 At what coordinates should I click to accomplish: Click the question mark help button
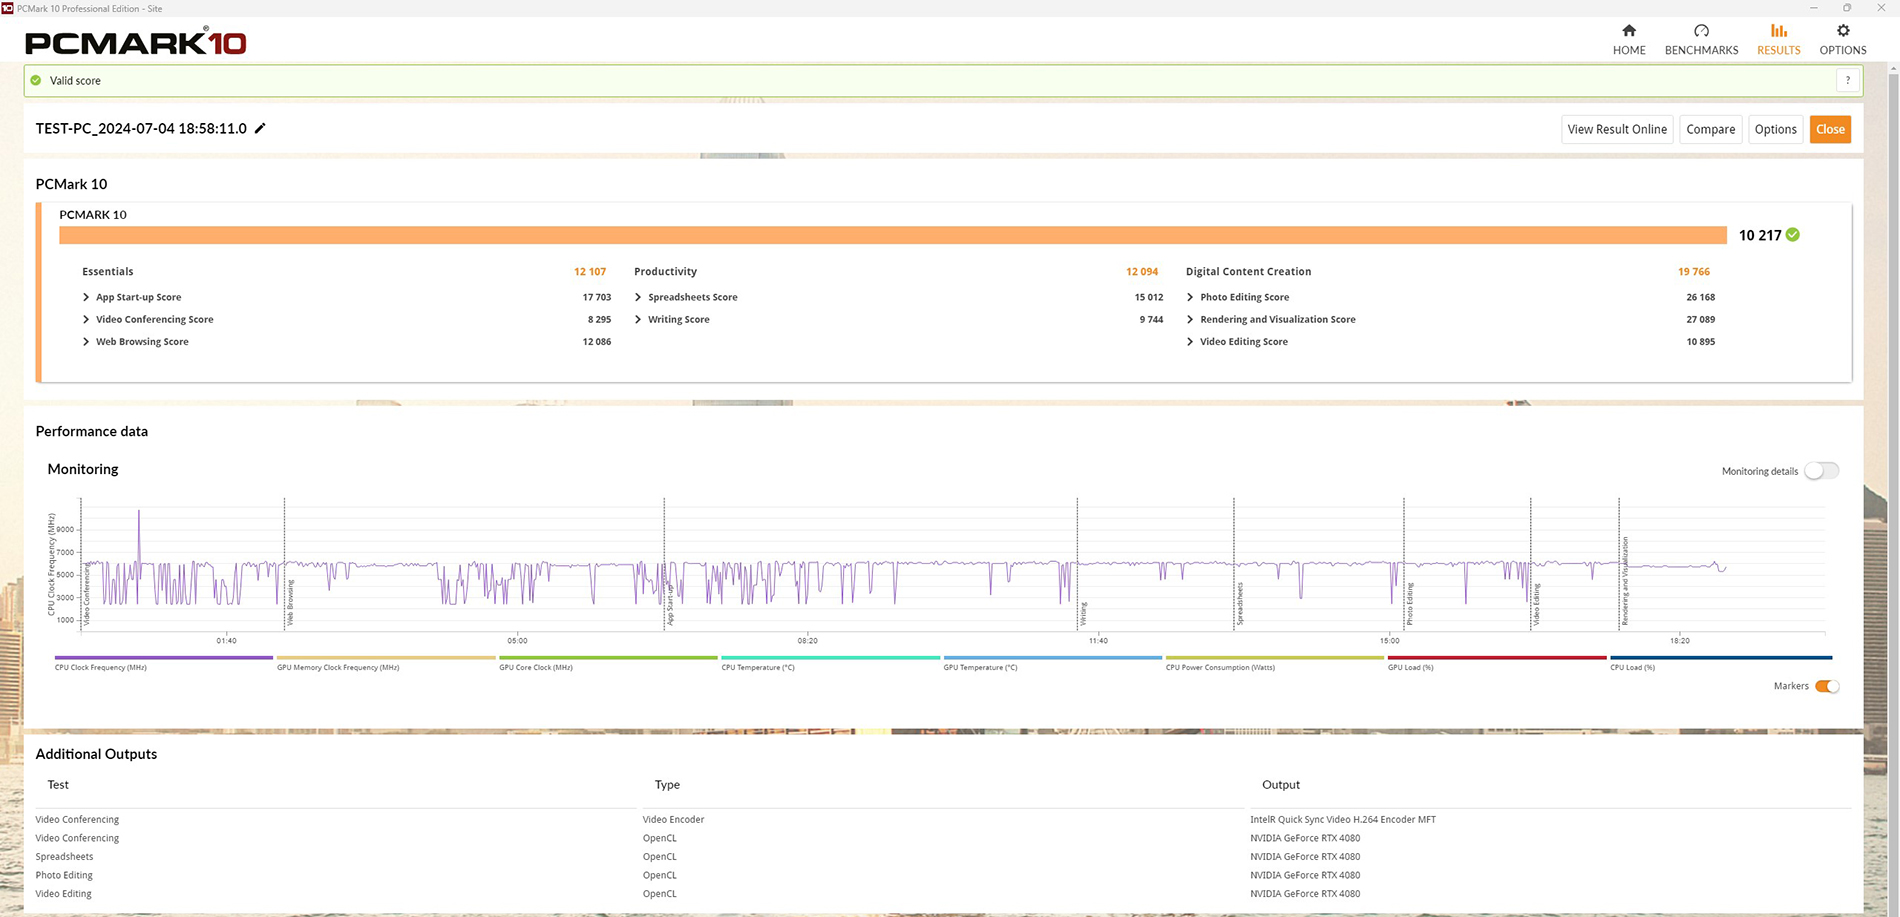pos(1848,80)
